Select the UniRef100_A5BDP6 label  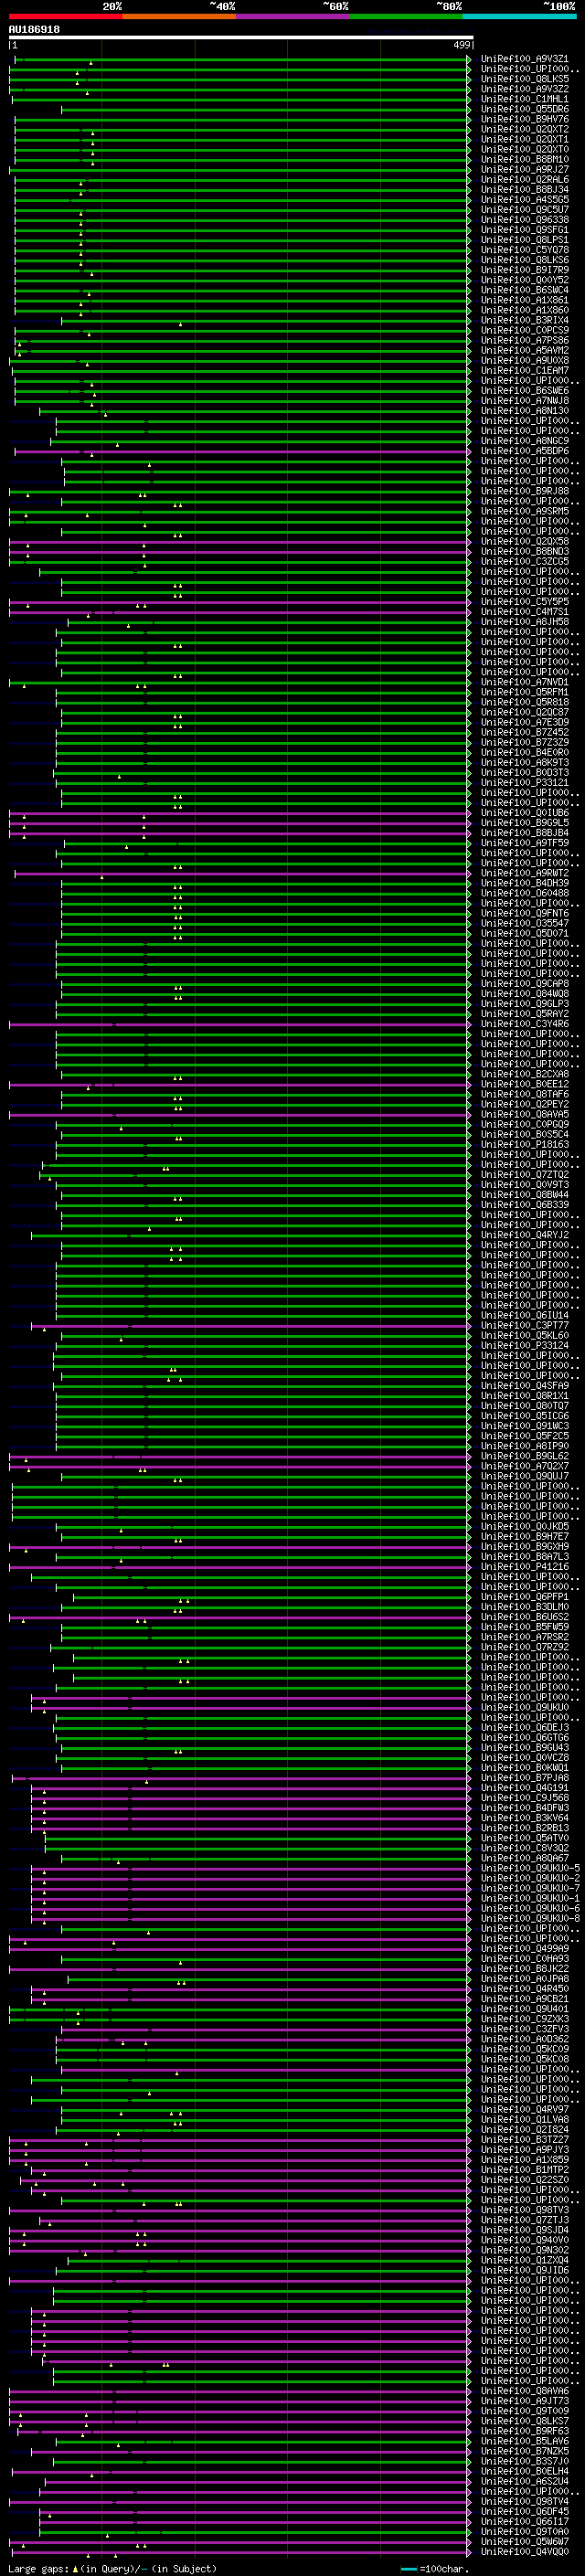point(525,451)
